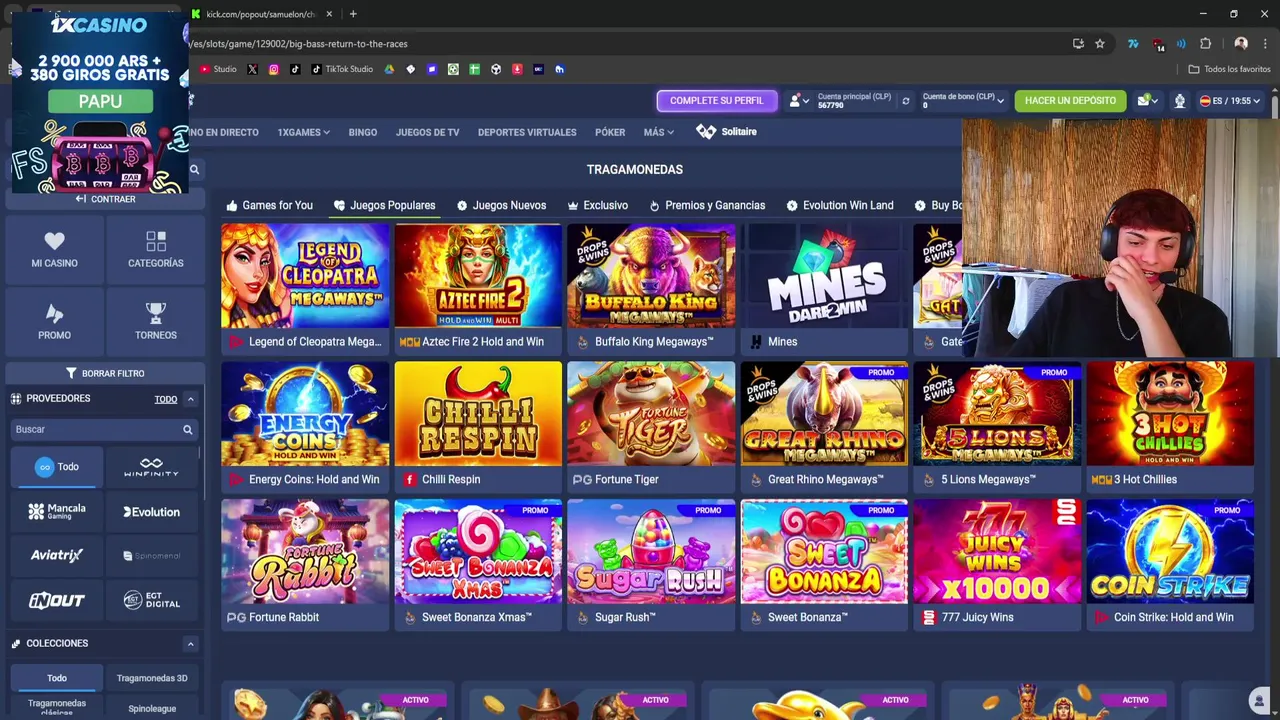
Task: Open the Promo section in sidebar
Action: (54, 321)
